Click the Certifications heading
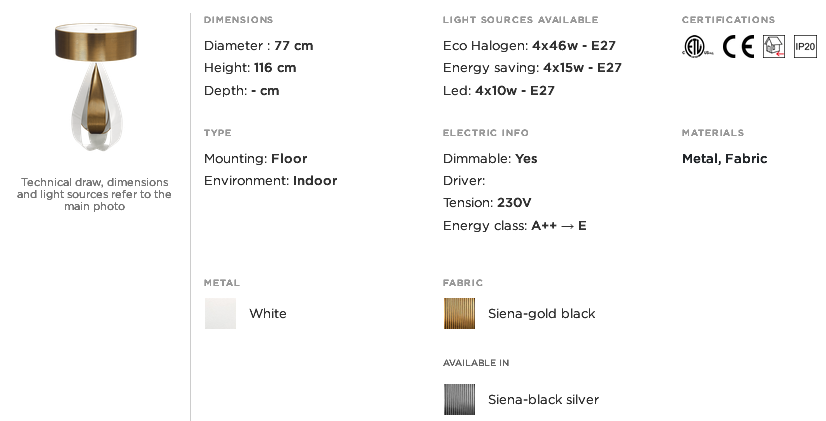This screenshot has width=826, height=421. (728, 20)
